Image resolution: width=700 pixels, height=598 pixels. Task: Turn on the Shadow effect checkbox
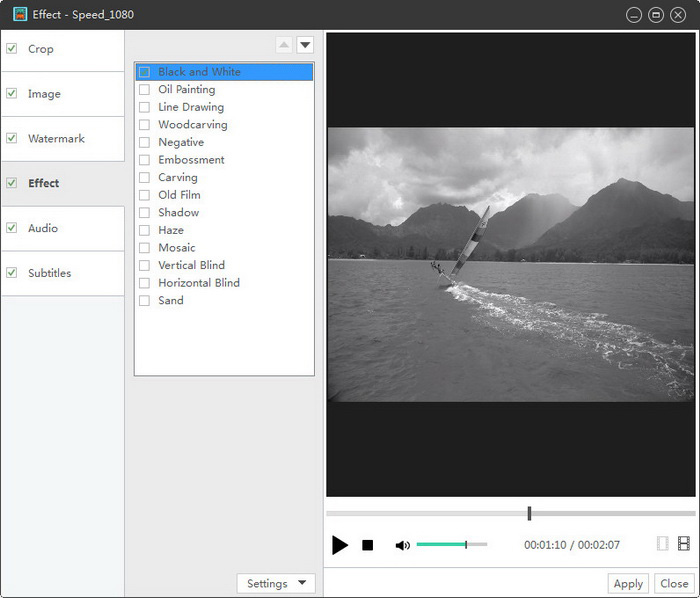click(x=144, y=212)
